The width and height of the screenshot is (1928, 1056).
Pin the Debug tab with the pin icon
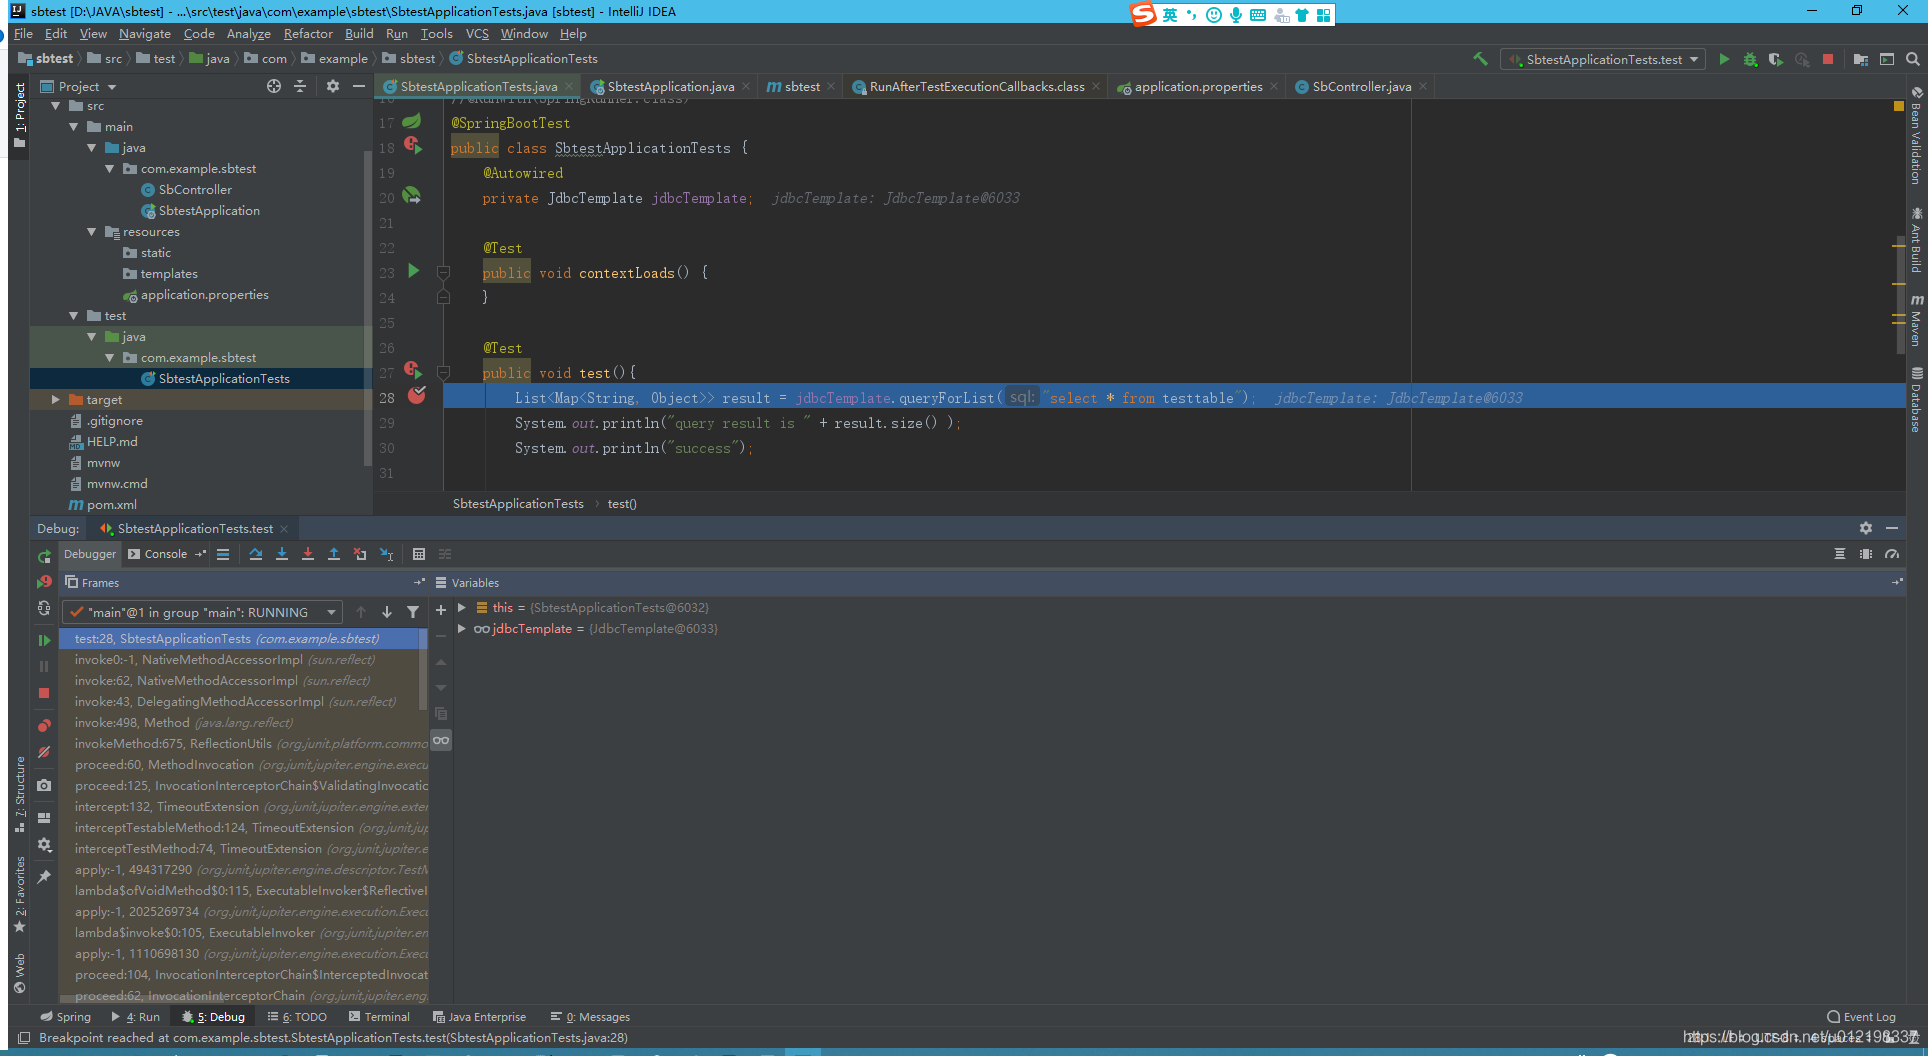(44, 877)
